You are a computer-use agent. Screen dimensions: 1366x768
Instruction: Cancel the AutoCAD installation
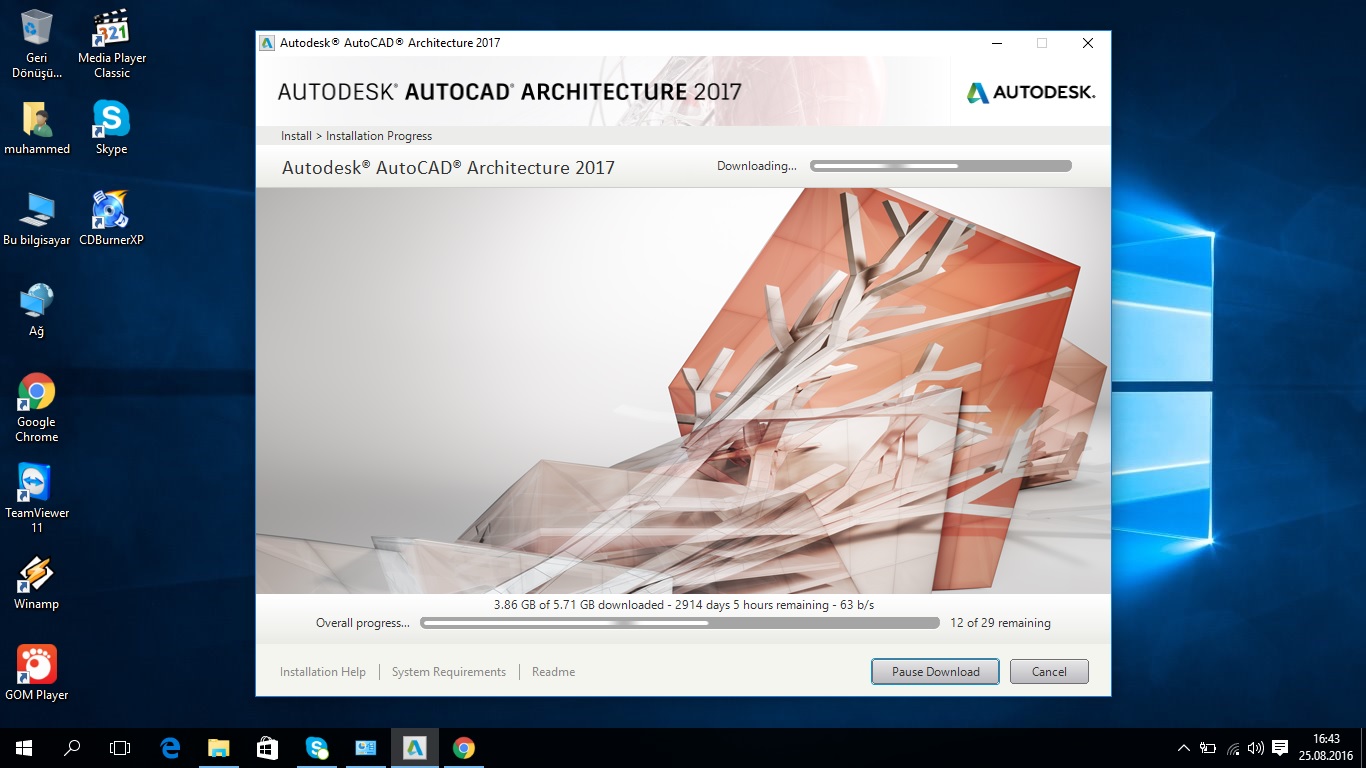point(1049,672)
